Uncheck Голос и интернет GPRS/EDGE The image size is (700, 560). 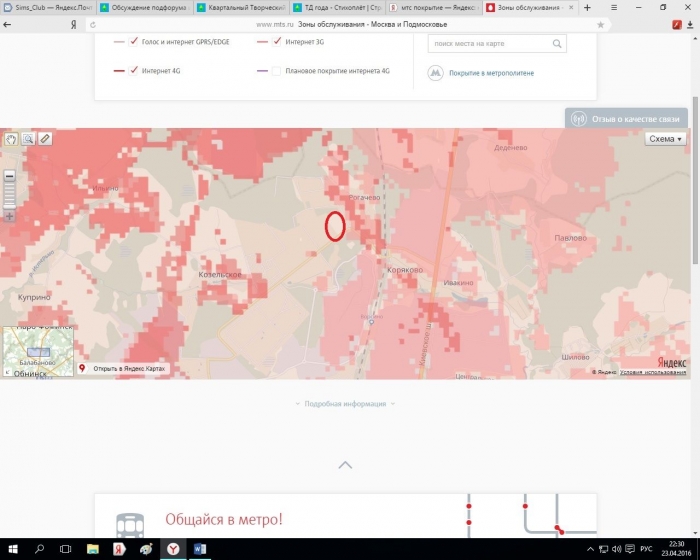133,42
